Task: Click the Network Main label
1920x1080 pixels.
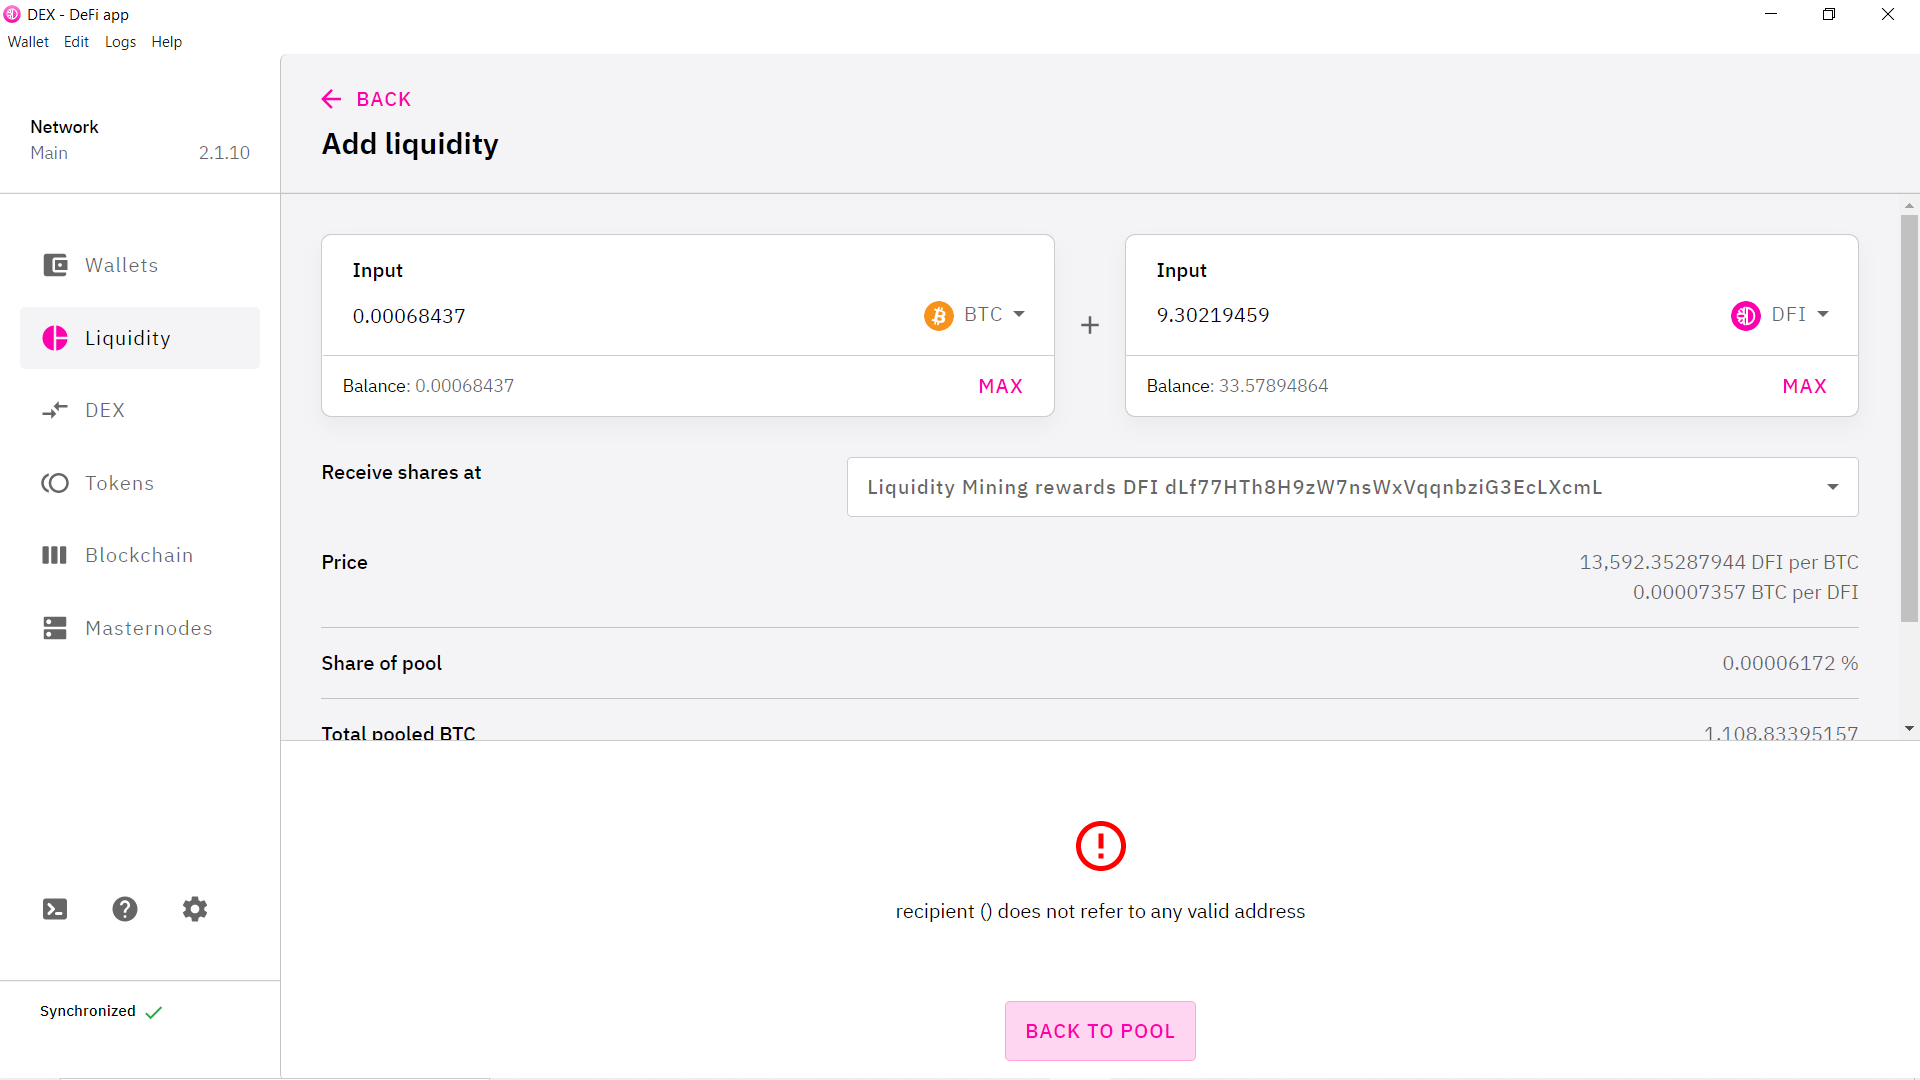Action: [49, 153]
